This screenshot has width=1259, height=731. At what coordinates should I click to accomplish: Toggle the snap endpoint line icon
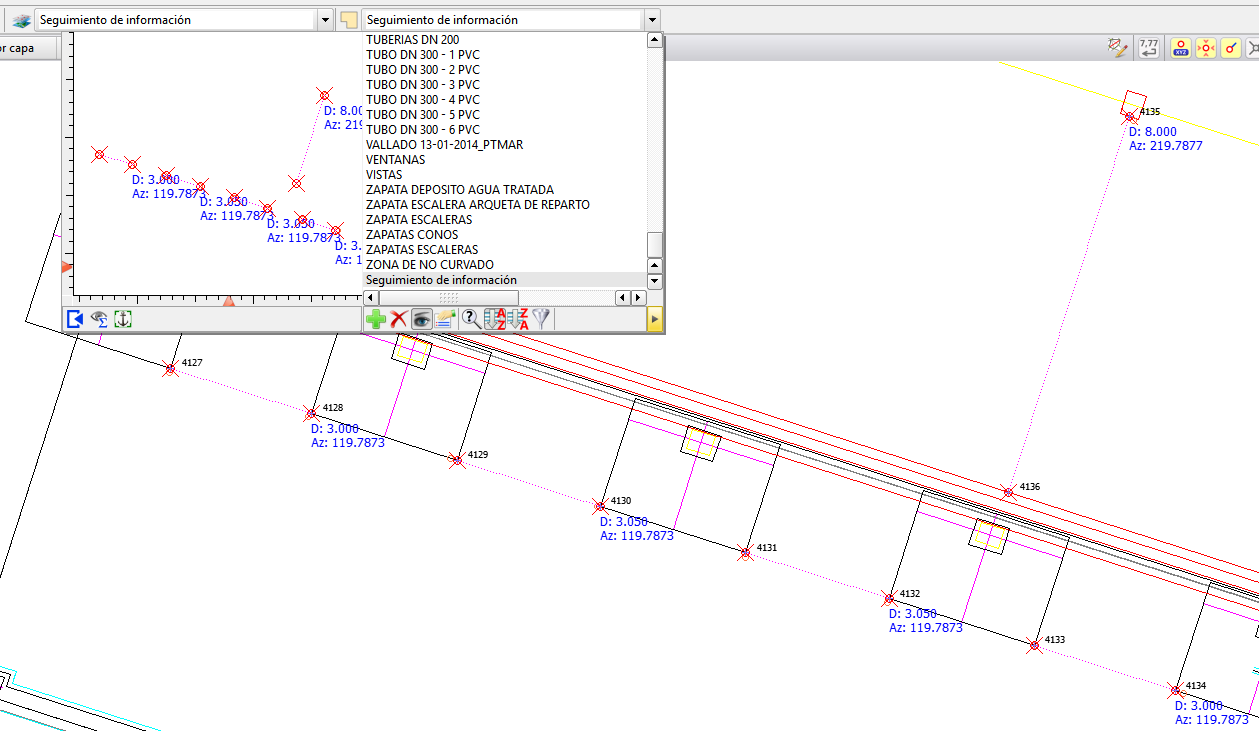pos(1231,47)
